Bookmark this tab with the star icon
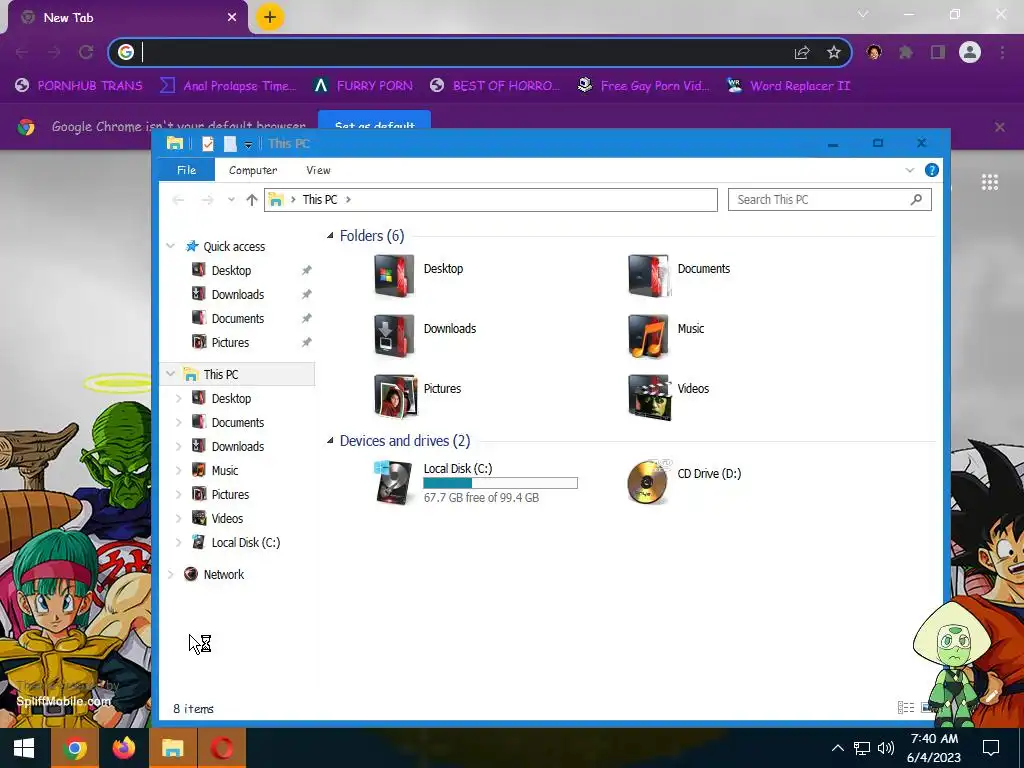1024x768 pixels. tap(833, 52)
